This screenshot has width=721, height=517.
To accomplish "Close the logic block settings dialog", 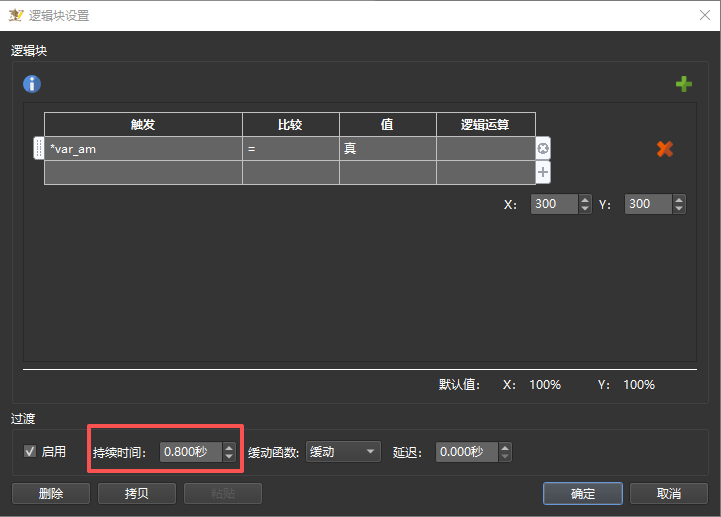I will 703,14.
